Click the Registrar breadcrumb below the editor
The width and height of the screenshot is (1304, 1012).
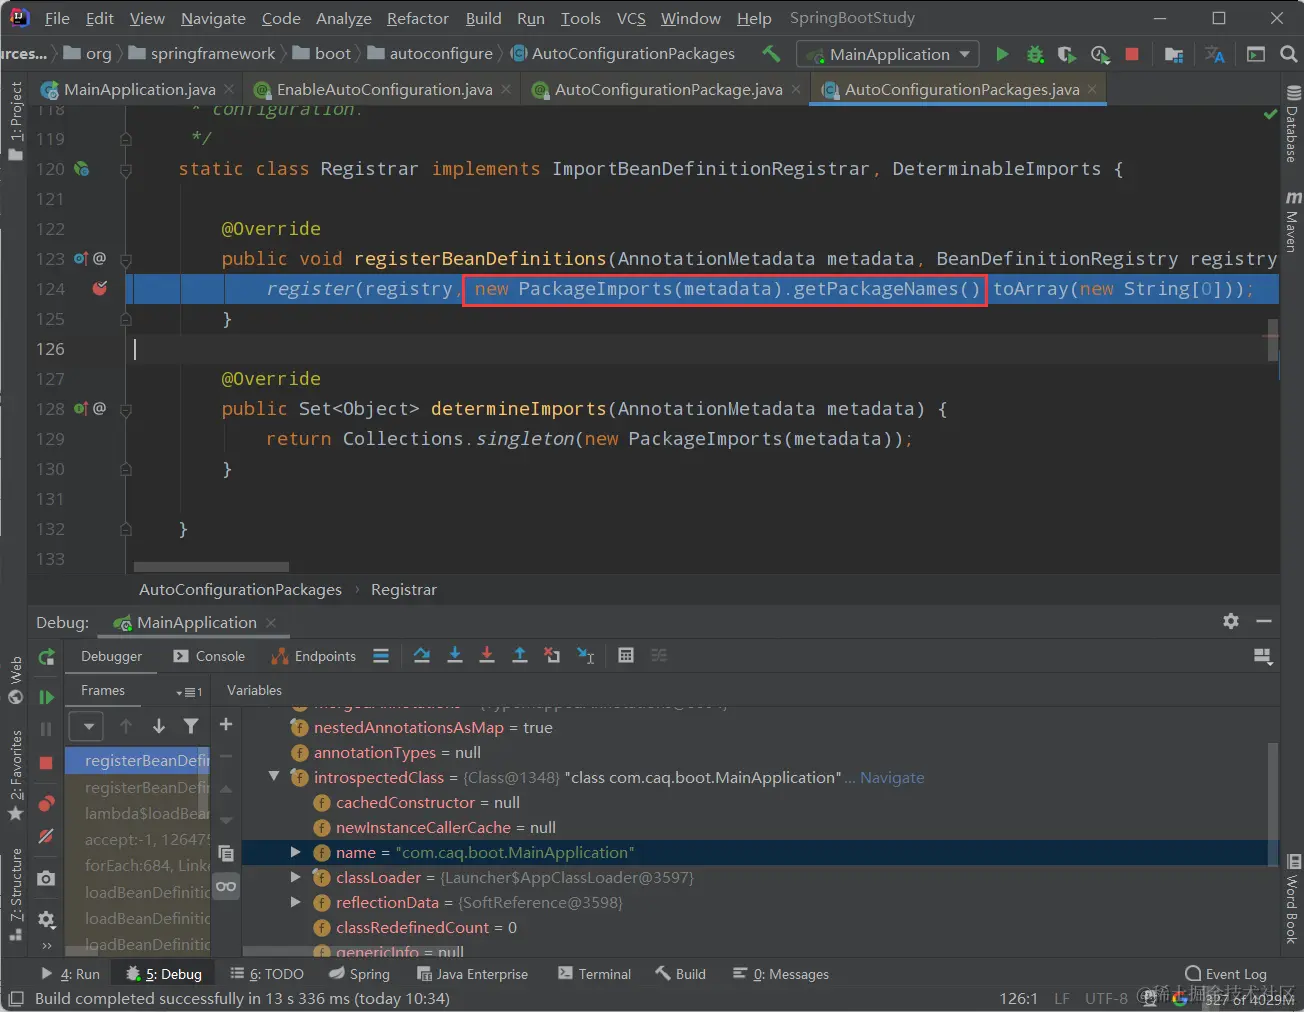click(x=403, y=590)
